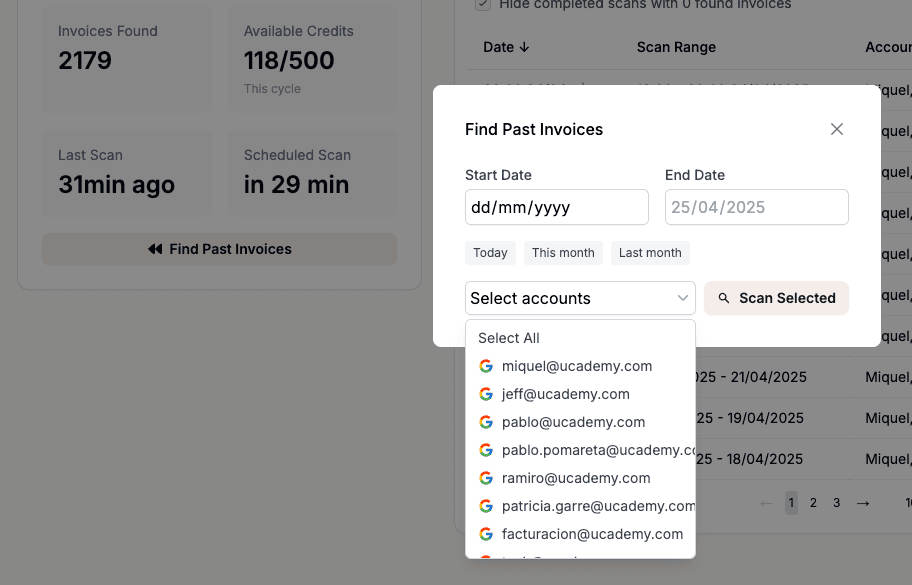Click Google icon next to miquel@ucademy.com
This screenshot has height=585, width=912.
point(486,366)
